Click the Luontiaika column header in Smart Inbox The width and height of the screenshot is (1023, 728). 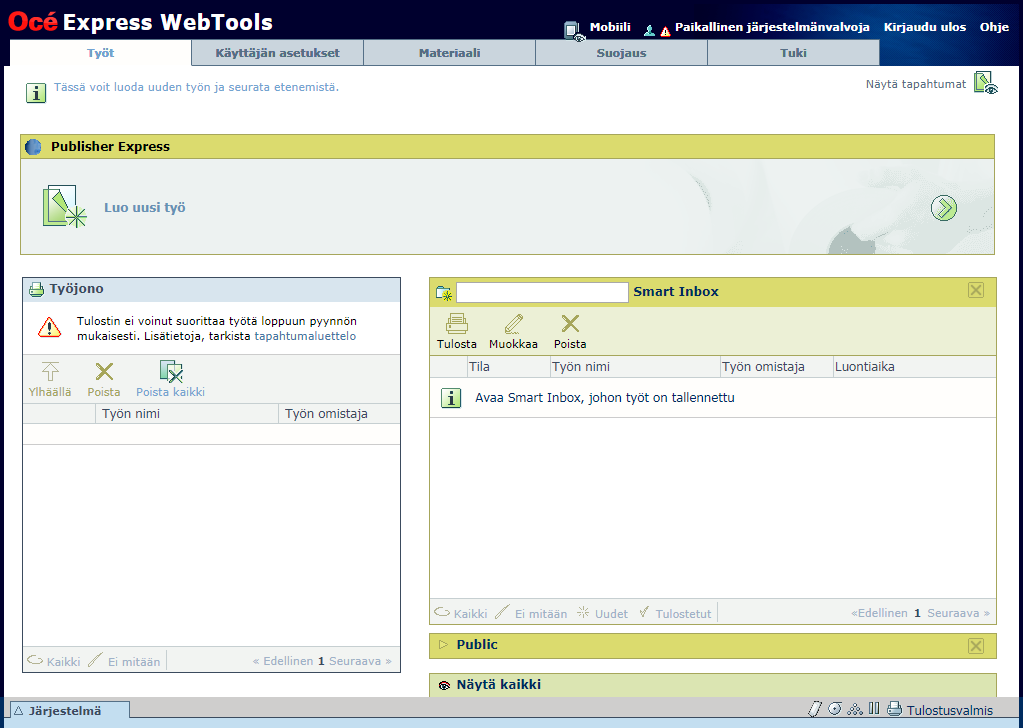click(914, 367)
